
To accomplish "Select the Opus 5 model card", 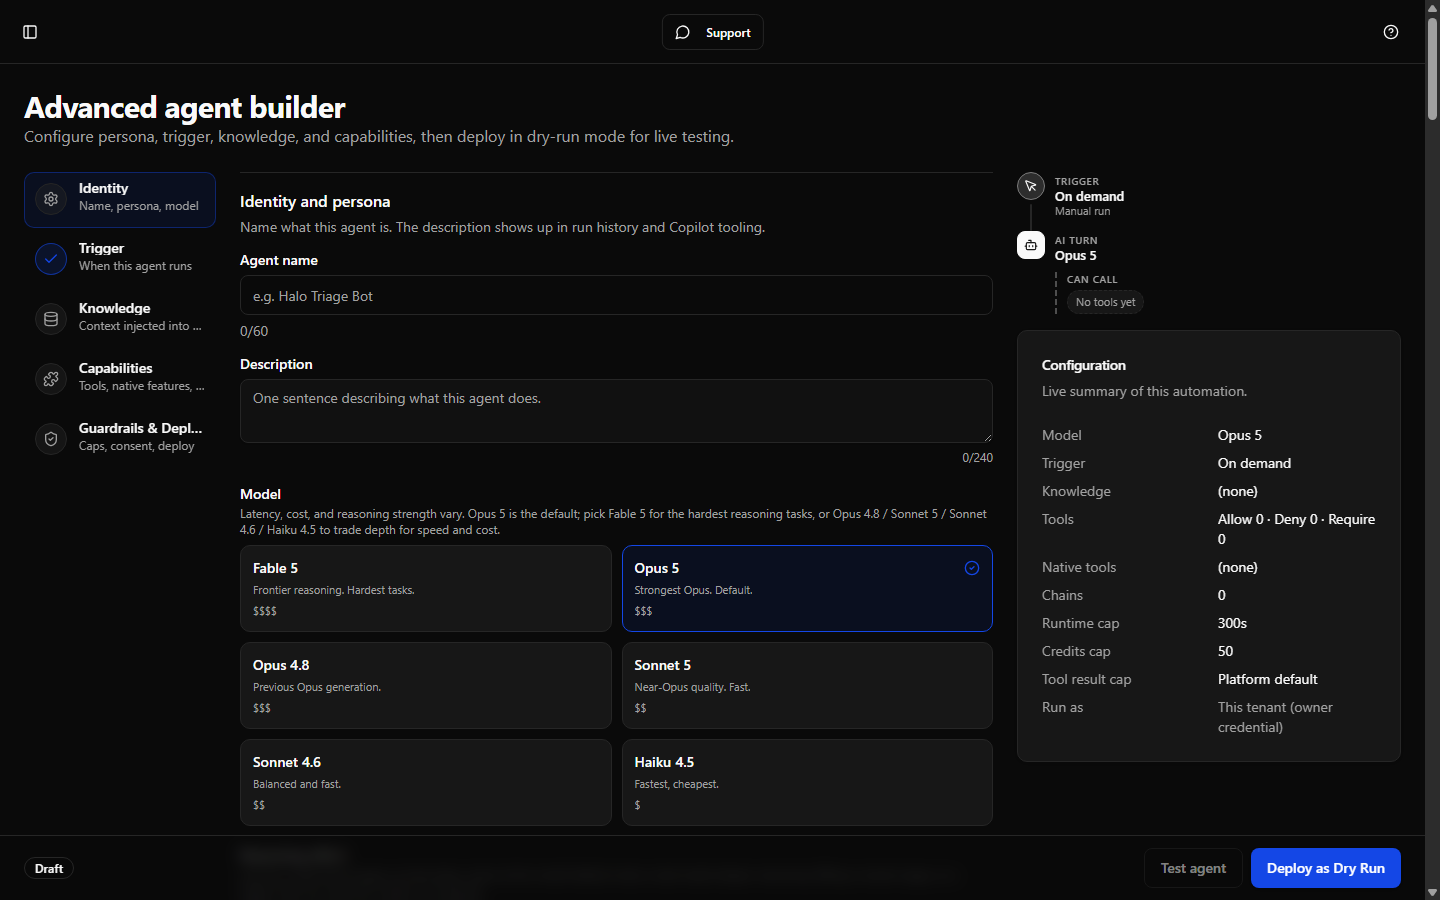I will click(x=807, y=588).
